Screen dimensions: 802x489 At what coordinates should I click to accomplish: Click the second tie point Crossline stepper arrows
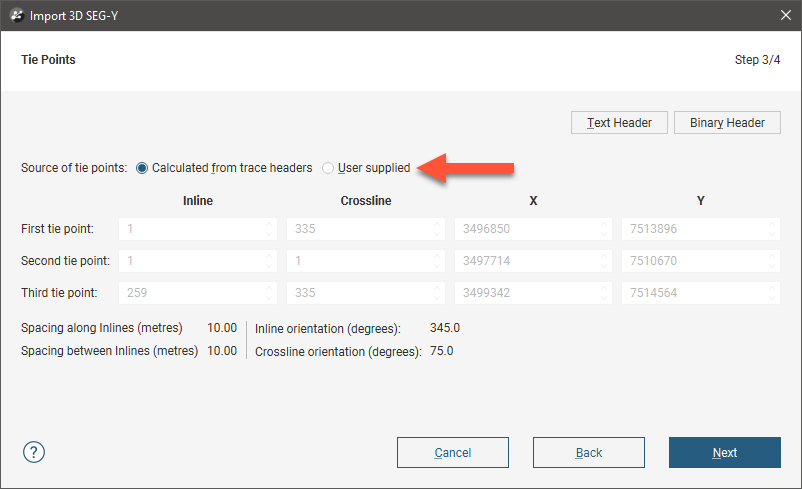pos(438,261)
